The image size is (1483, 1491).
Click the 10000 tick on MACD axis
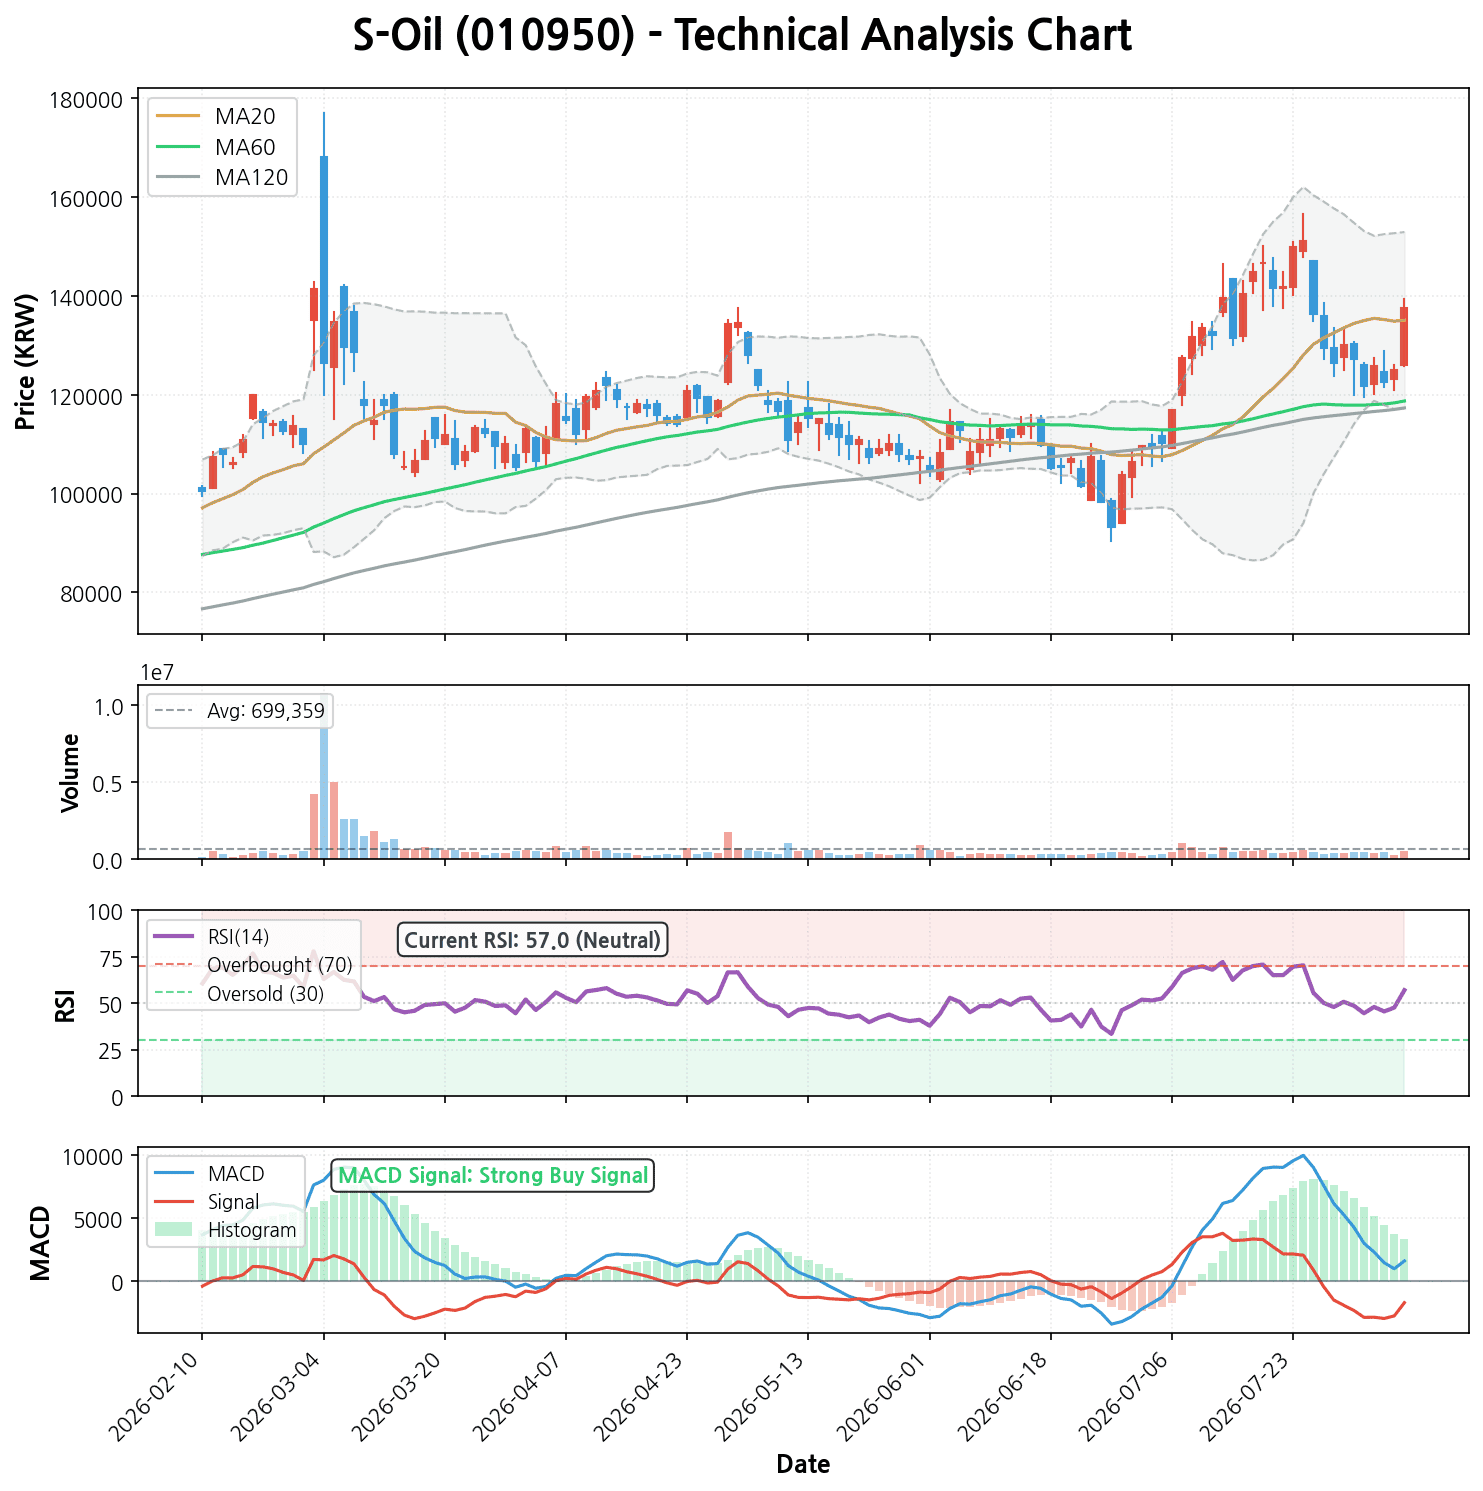[x=91, y=1156]
